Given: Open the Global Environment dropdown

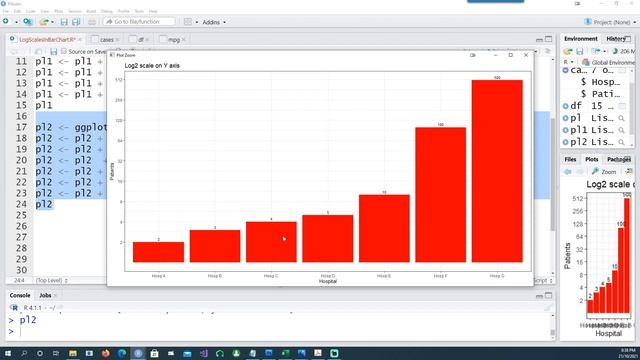Looking at the screenshot, I should tap(608, 62).
